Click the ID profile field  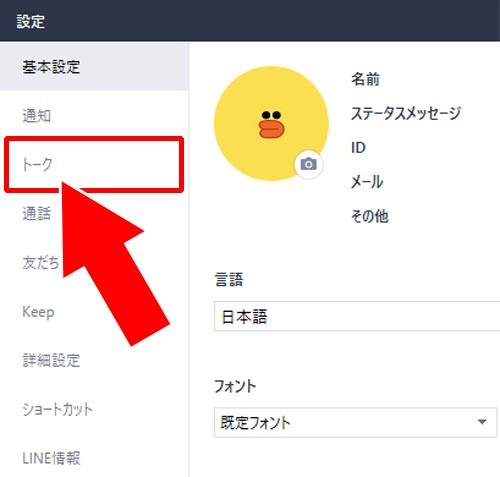coord(358,147)
